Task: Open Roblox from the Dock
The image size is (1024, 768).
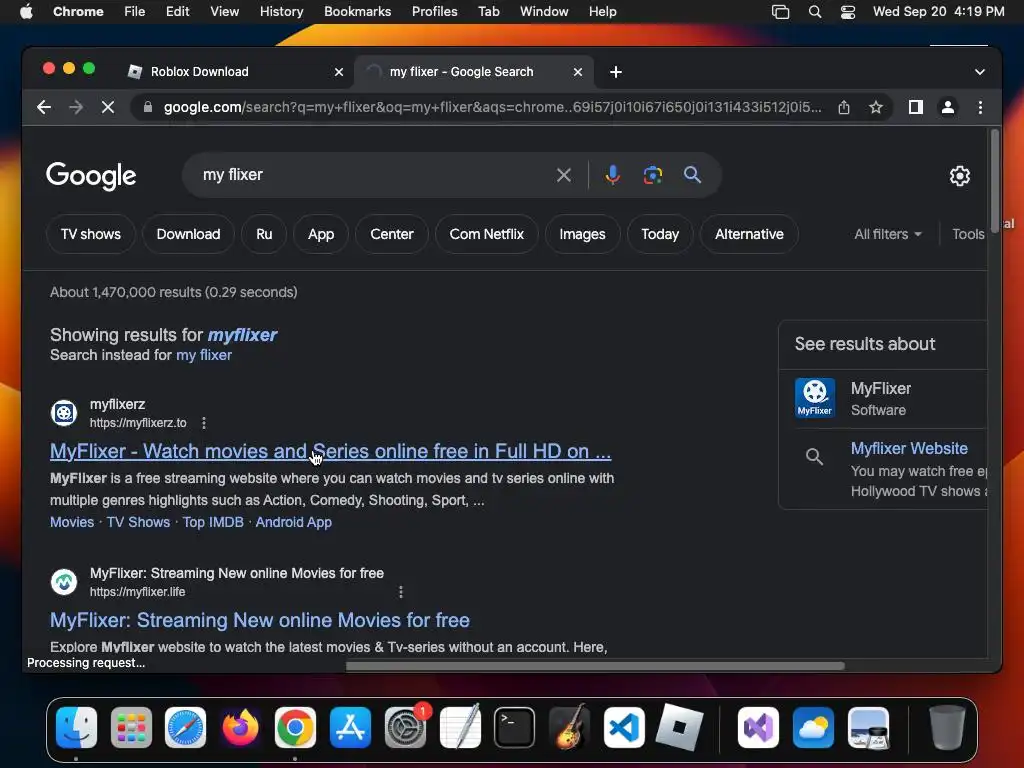Action: point(679,728)
